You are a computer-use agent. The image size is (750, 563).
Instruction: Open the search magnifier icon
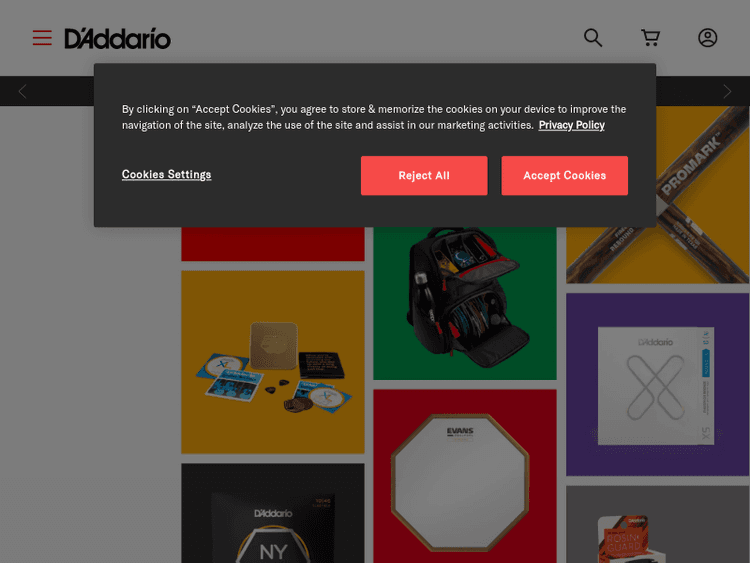coord(593,38)
